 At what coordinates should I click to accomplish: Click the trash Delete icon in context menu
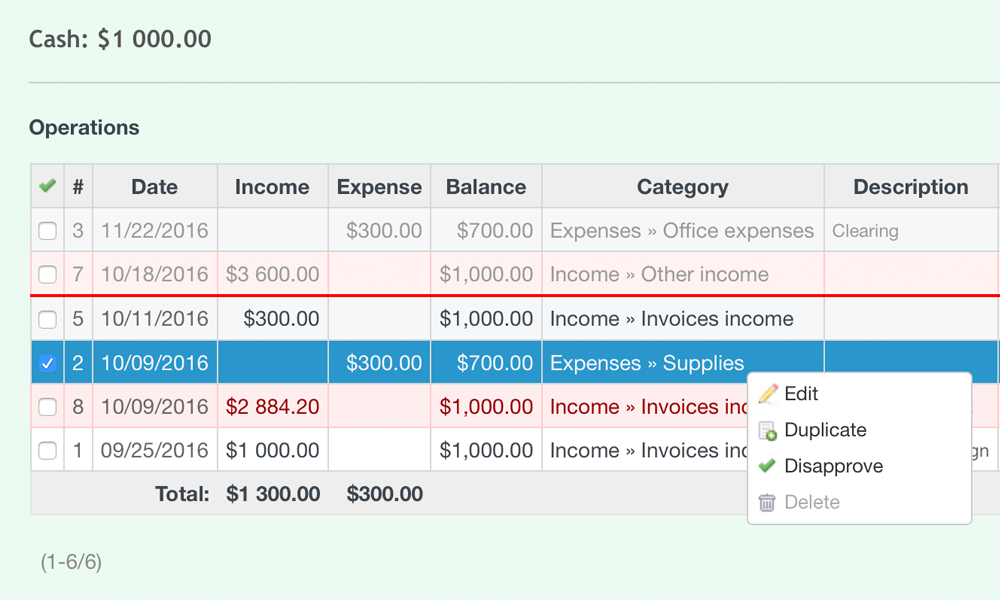point(766,502)
